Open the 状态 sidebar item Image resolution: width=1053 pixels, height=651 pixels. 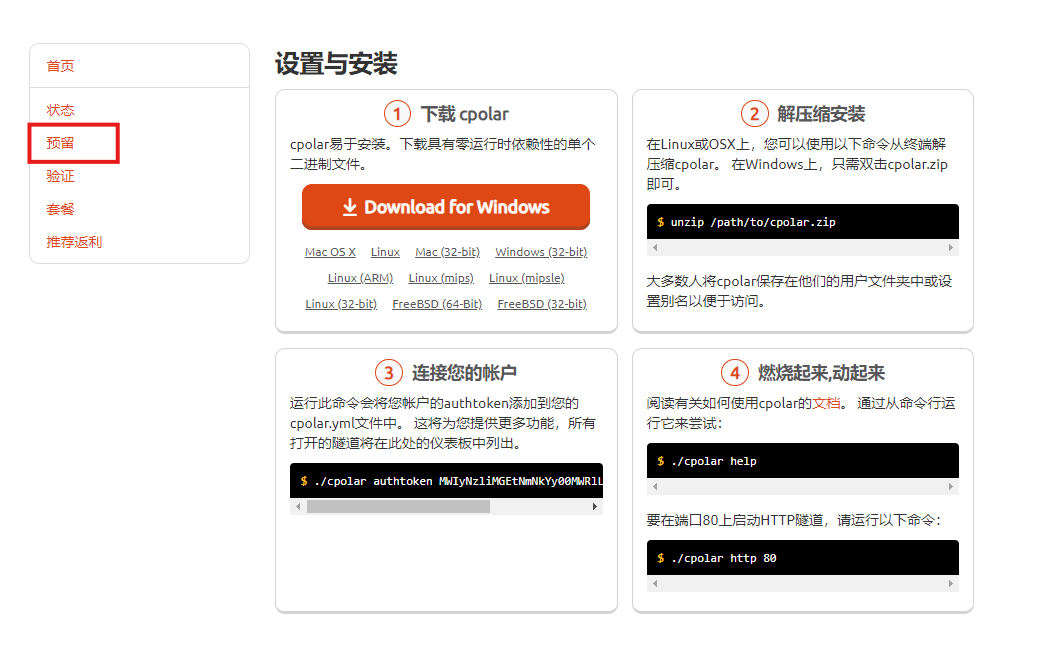click(x=60, y=110)
